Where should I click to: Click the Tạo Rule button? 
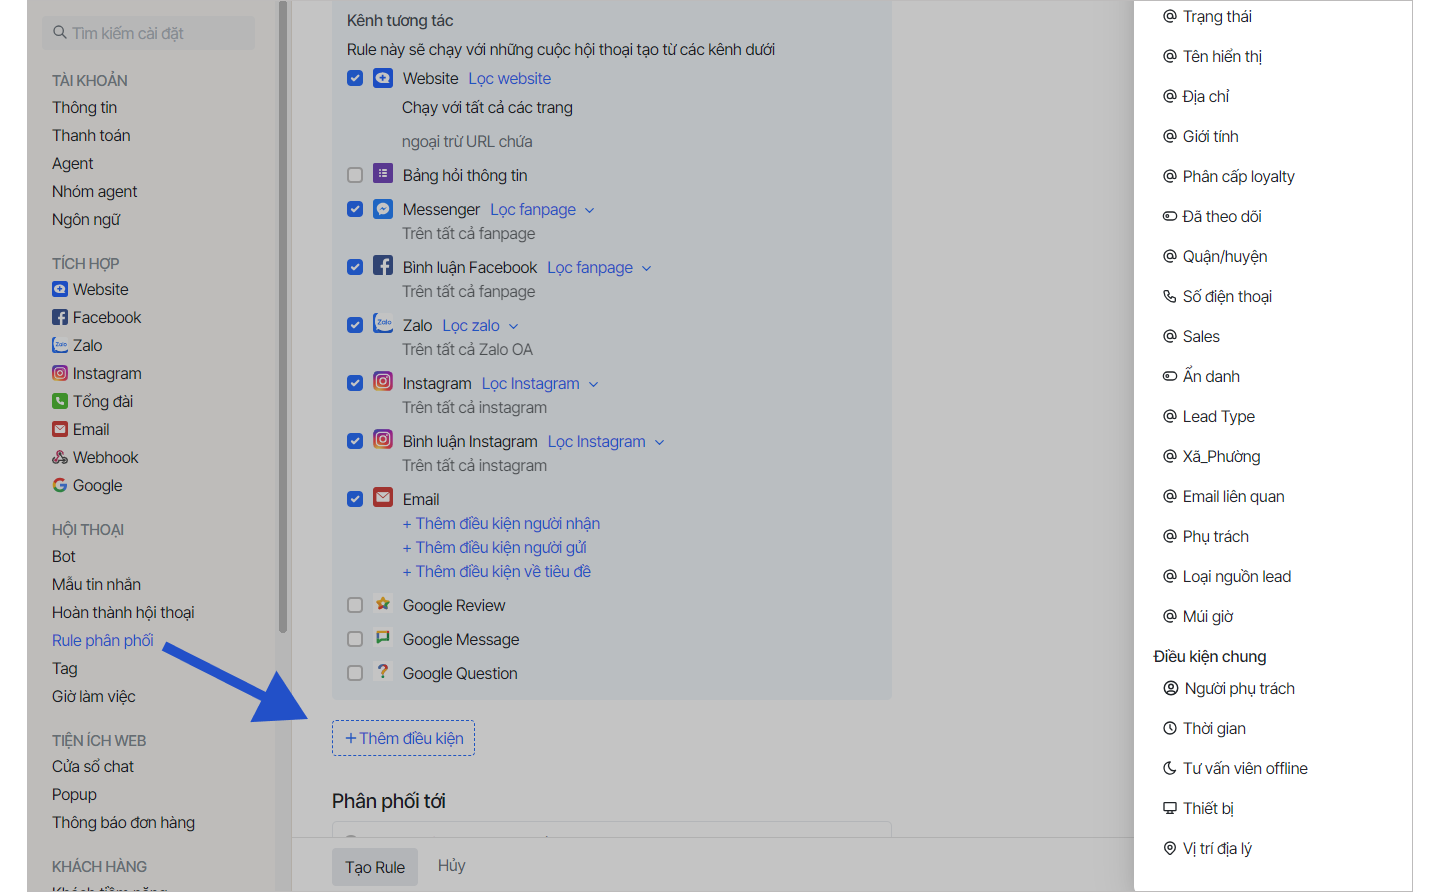tap(375, 867)
